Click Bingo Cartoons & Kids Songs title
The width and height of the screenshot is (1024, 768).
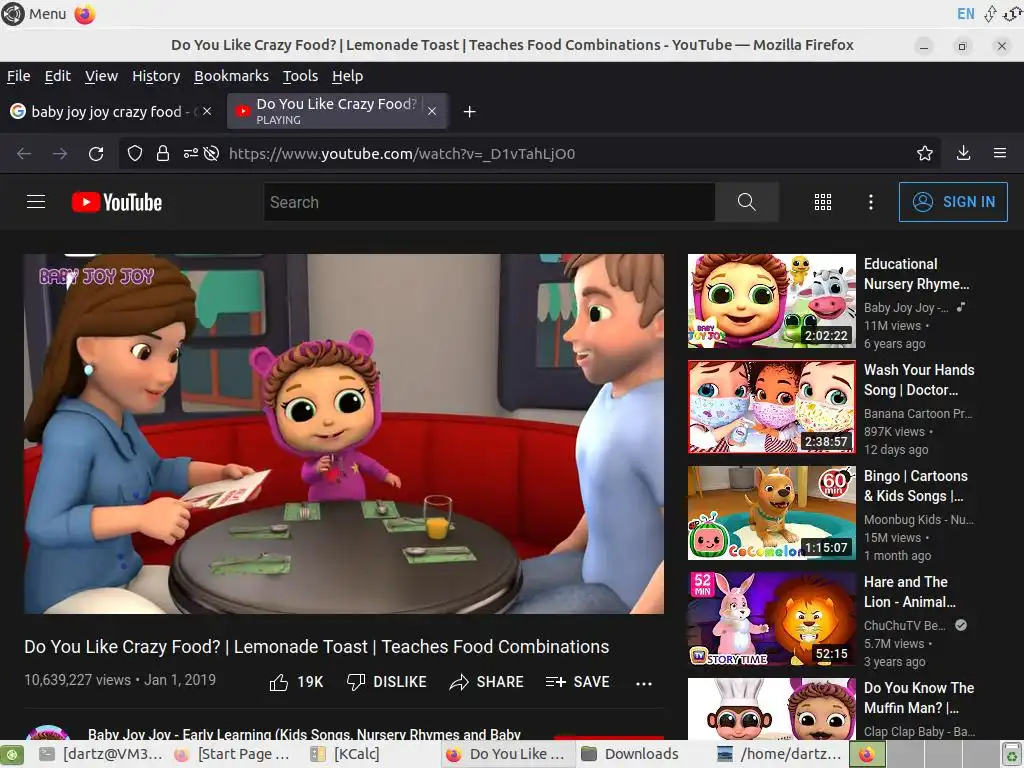[916, 486]
